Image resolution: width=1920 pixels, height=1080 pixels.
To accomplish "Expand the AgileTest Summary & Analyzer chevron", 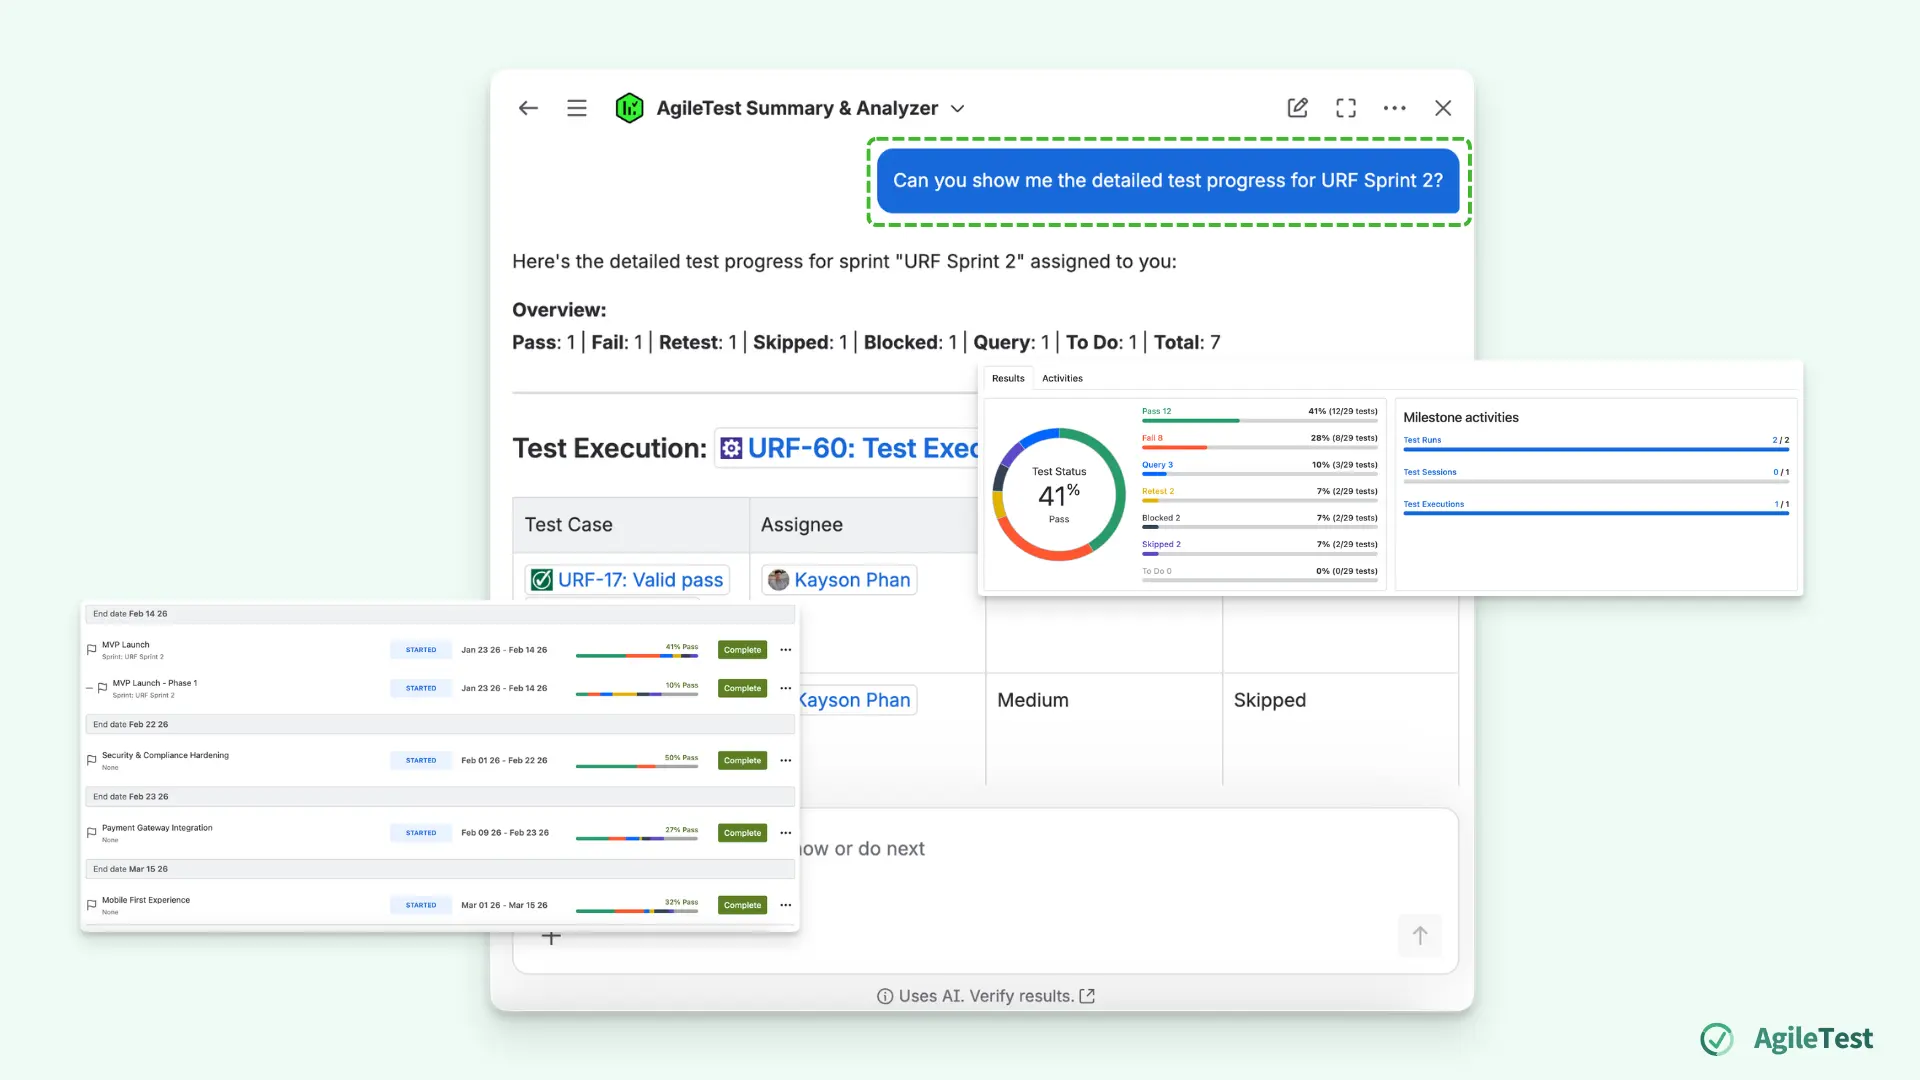I will coord(957,108).
